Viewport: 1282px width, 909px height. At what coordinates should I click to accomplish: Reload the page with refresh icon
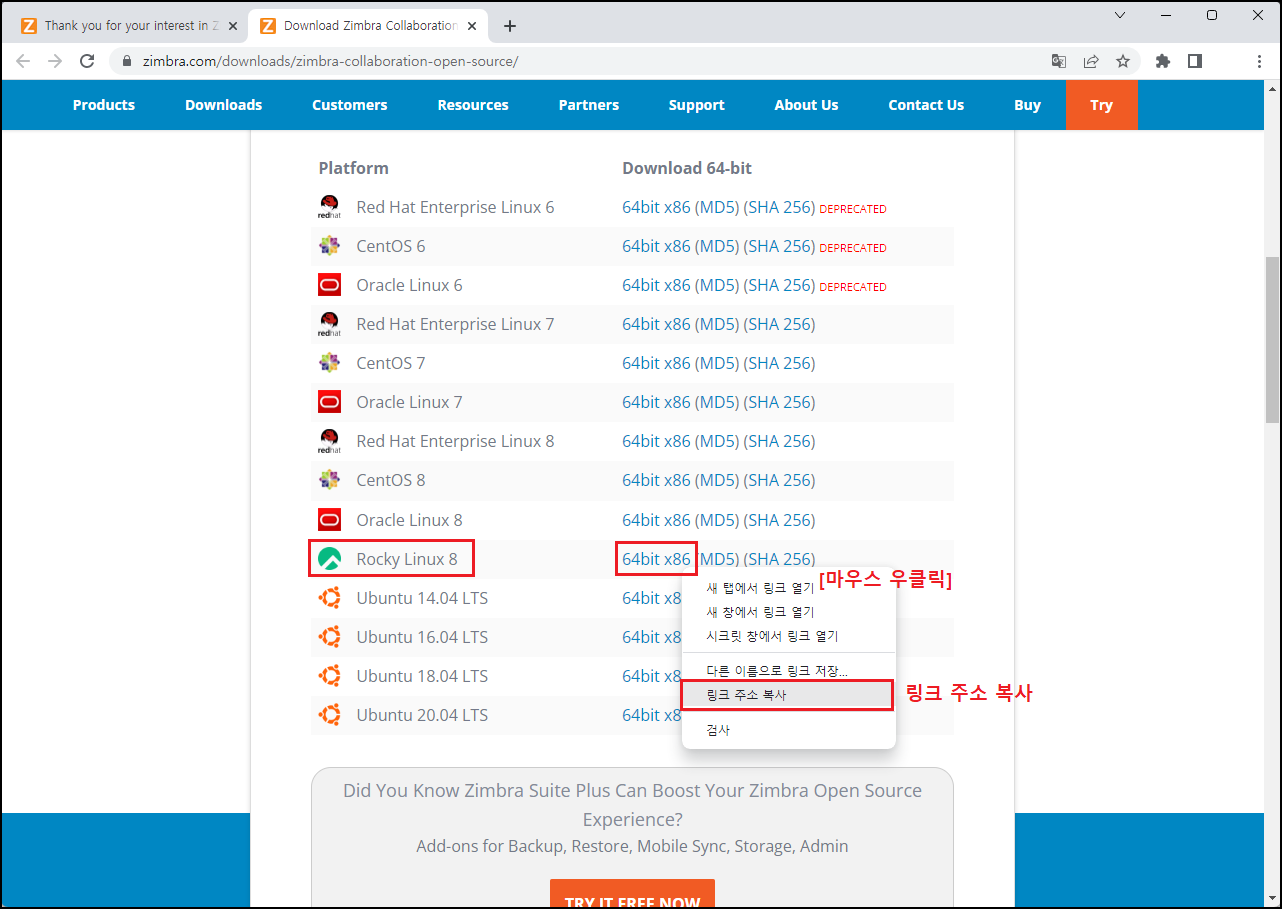(87, 61)
